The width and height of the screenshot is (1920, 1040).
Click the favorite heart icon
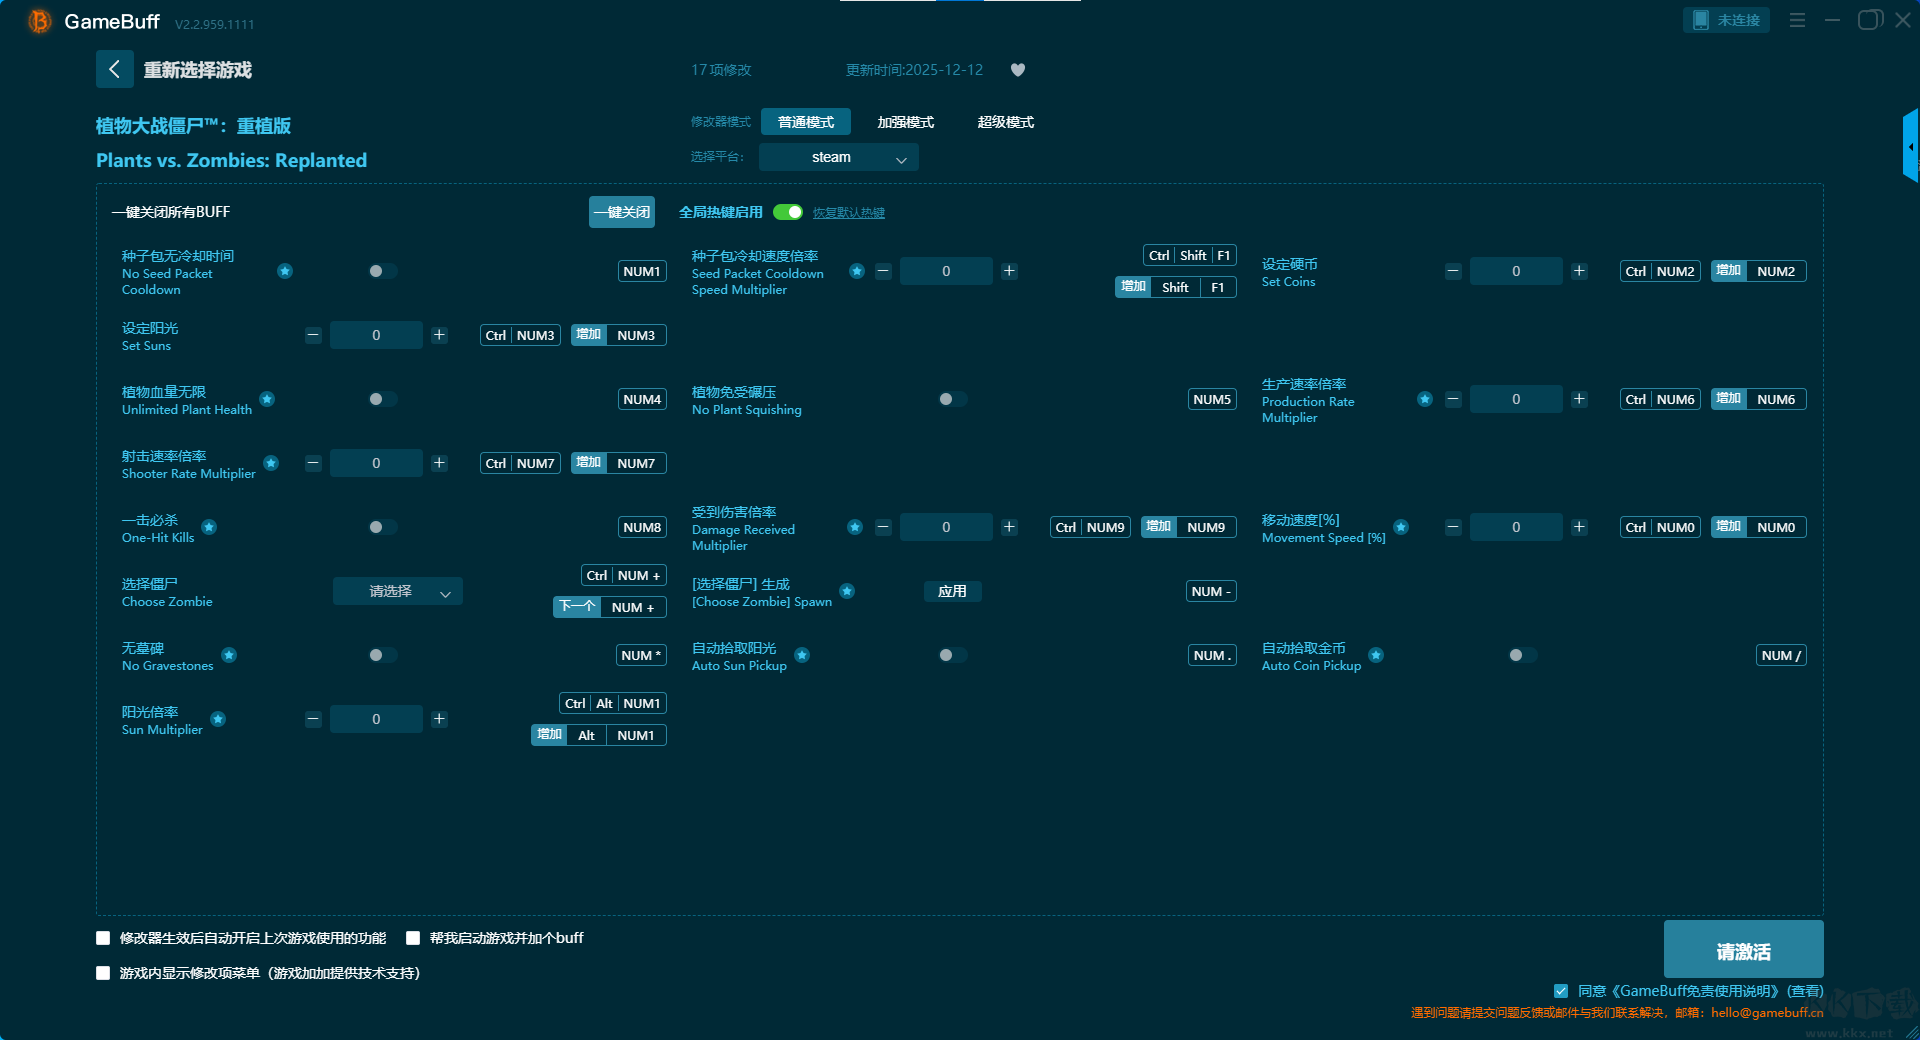pyautogui.click(x=1018, y=70)
